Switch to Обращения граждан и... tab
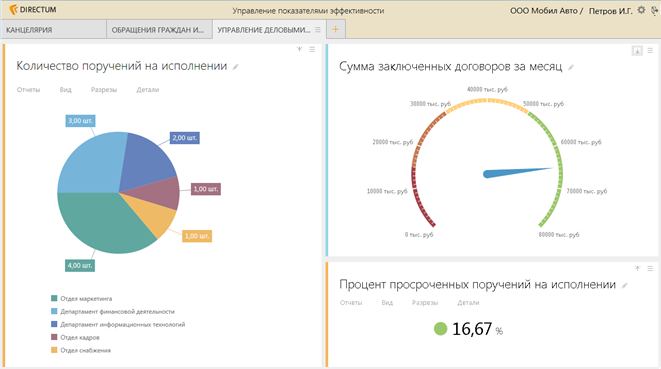 159,30
